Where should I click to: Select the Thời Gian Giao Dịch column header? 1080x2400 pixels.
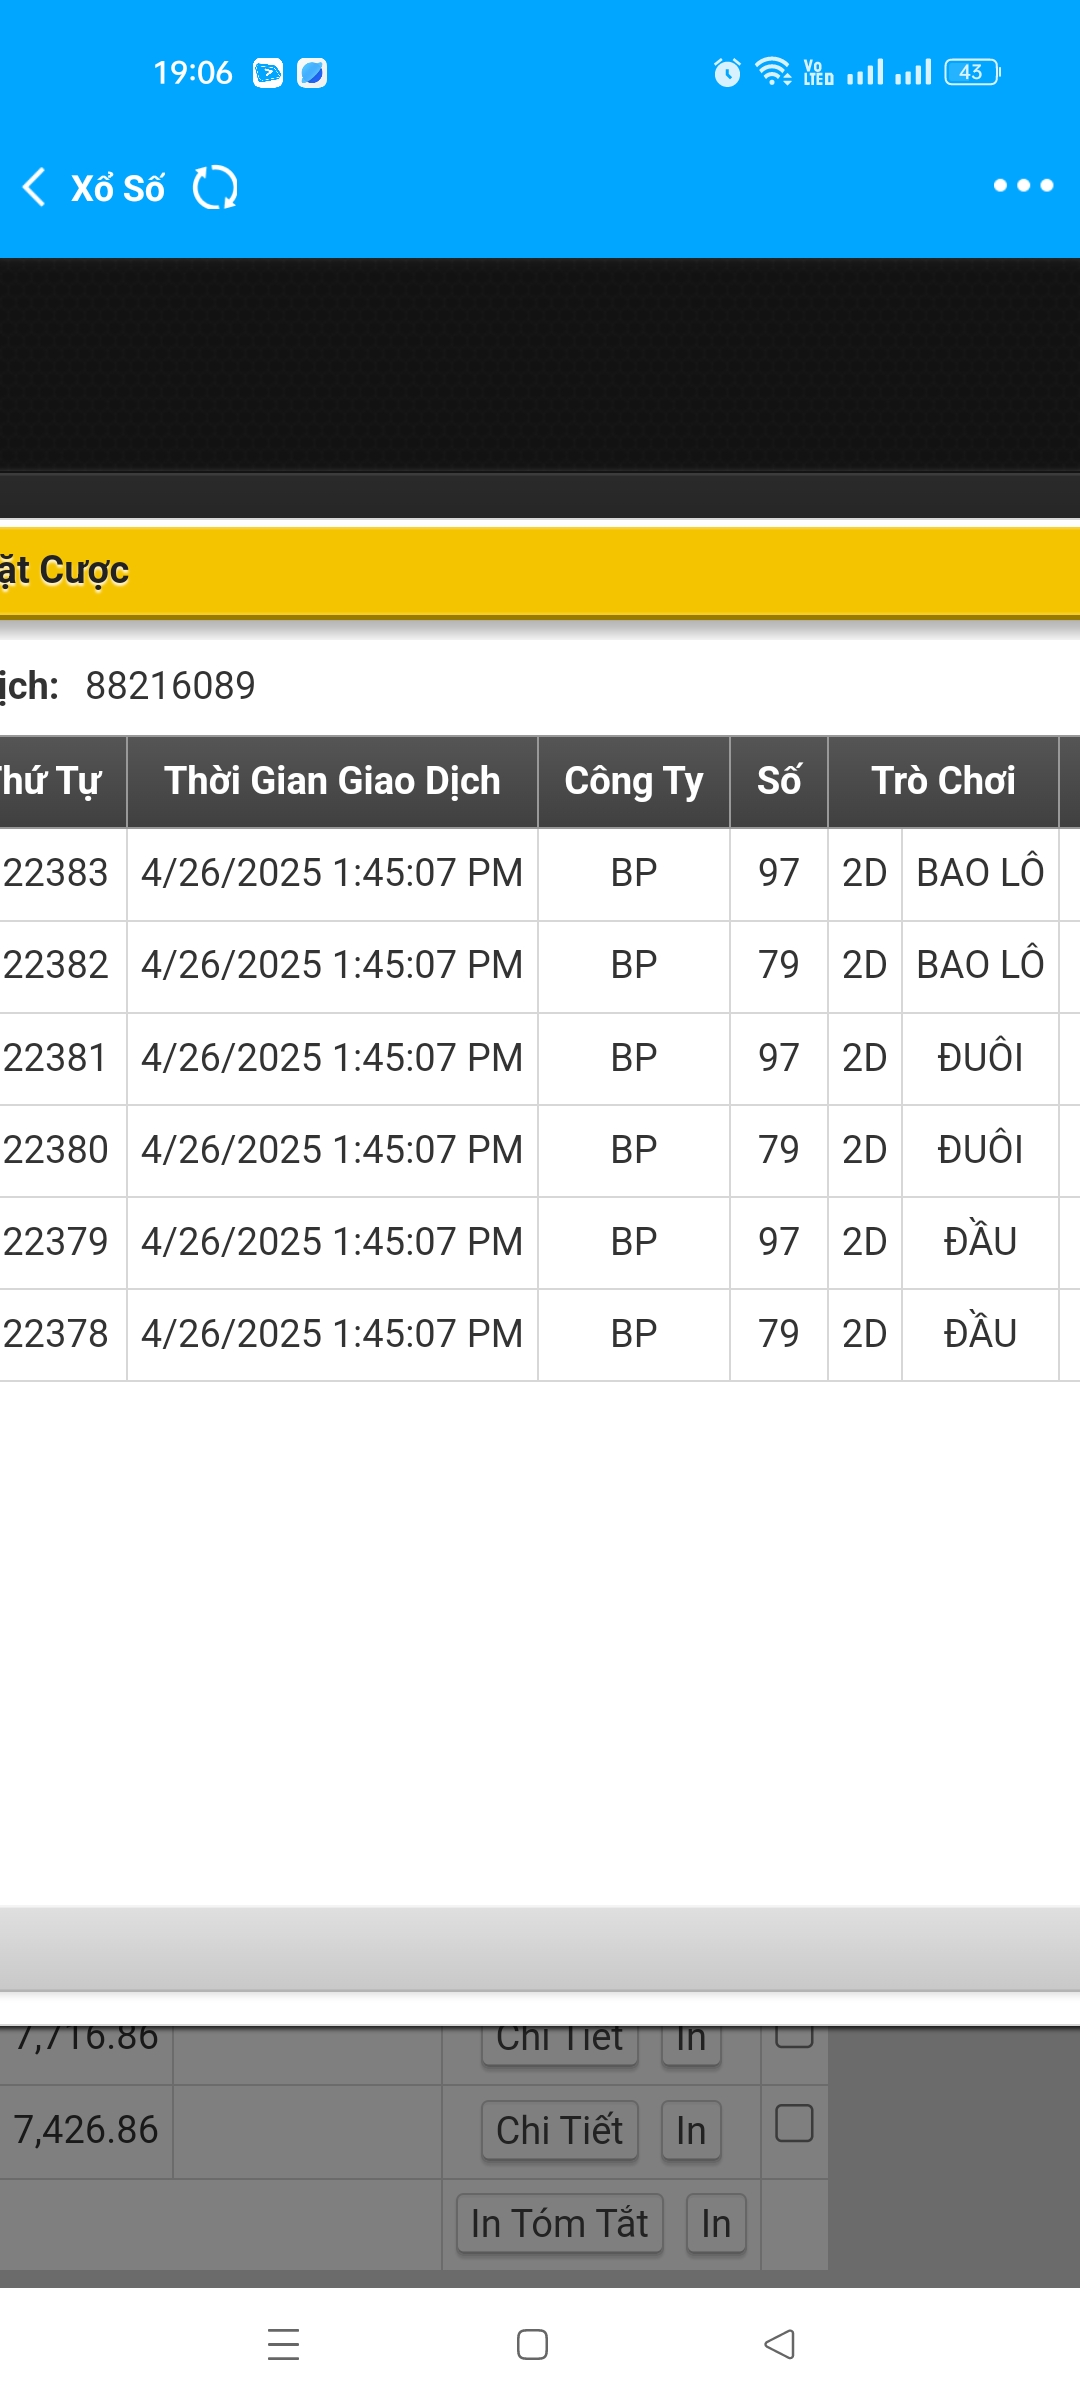click(332, 781)
